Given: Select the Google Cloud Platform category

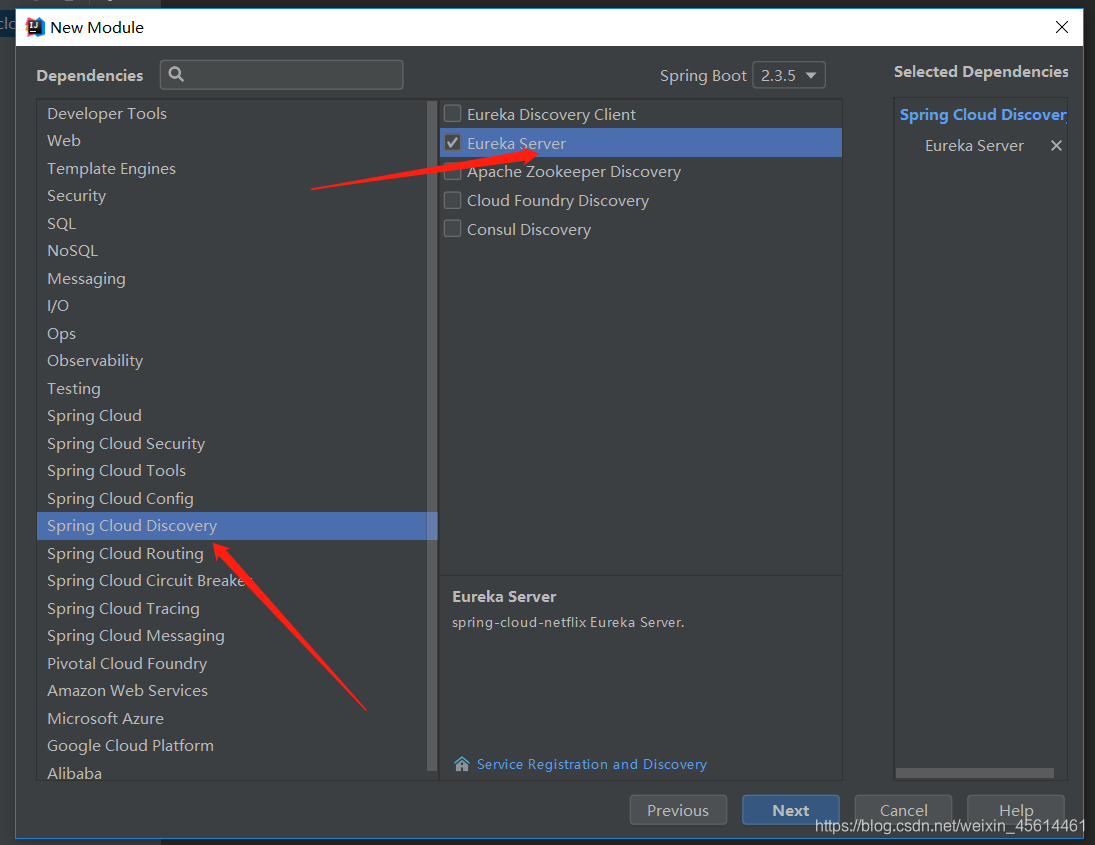Looking at the screenshot, I should click(231, 746).
